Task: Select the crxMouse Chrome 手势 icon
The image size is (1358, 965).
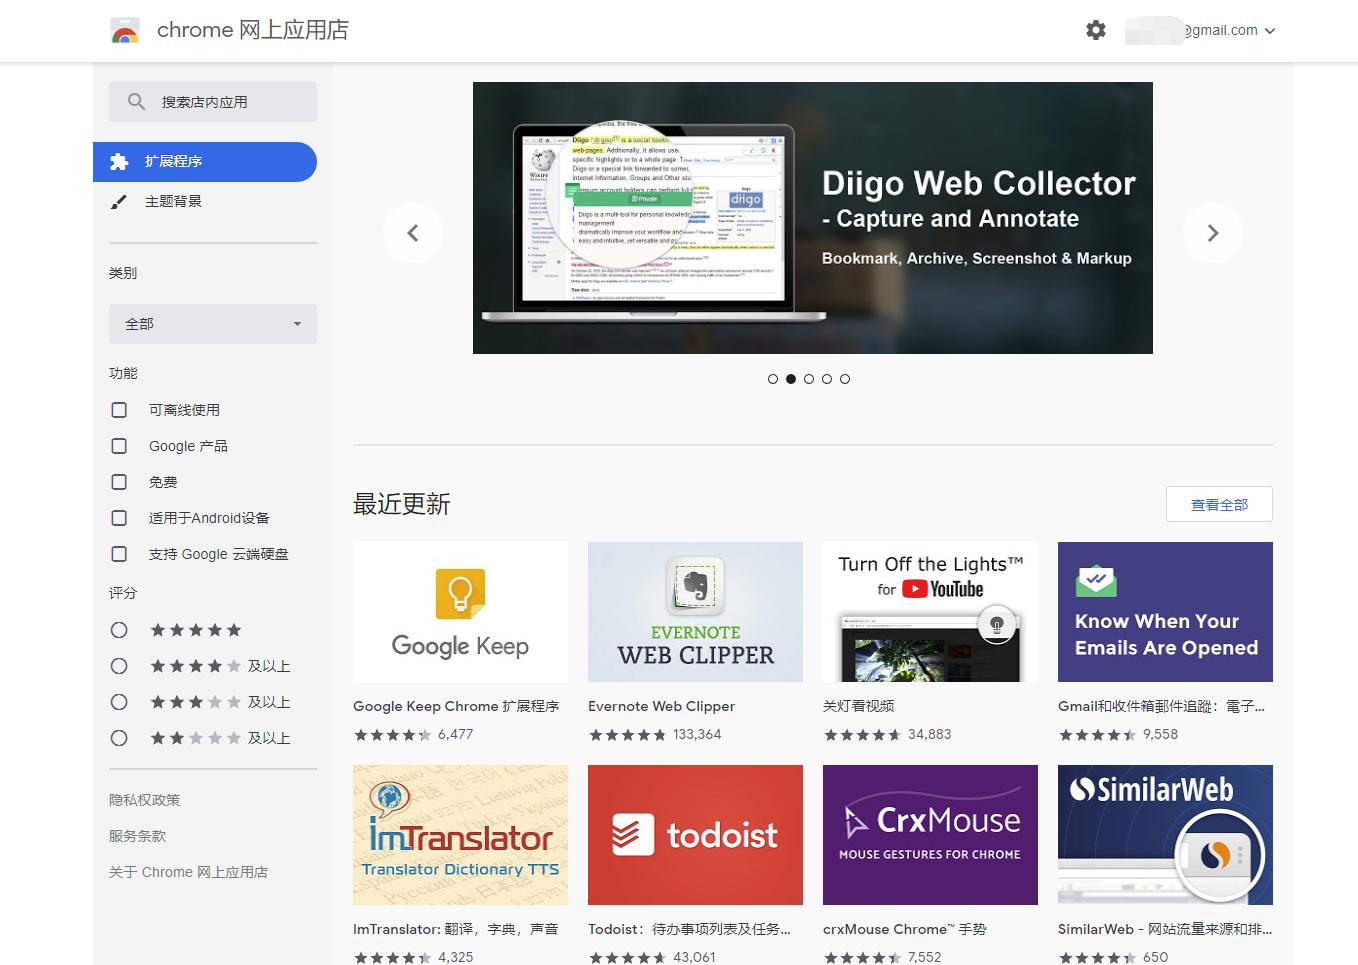Action: [x=929, y=834]
